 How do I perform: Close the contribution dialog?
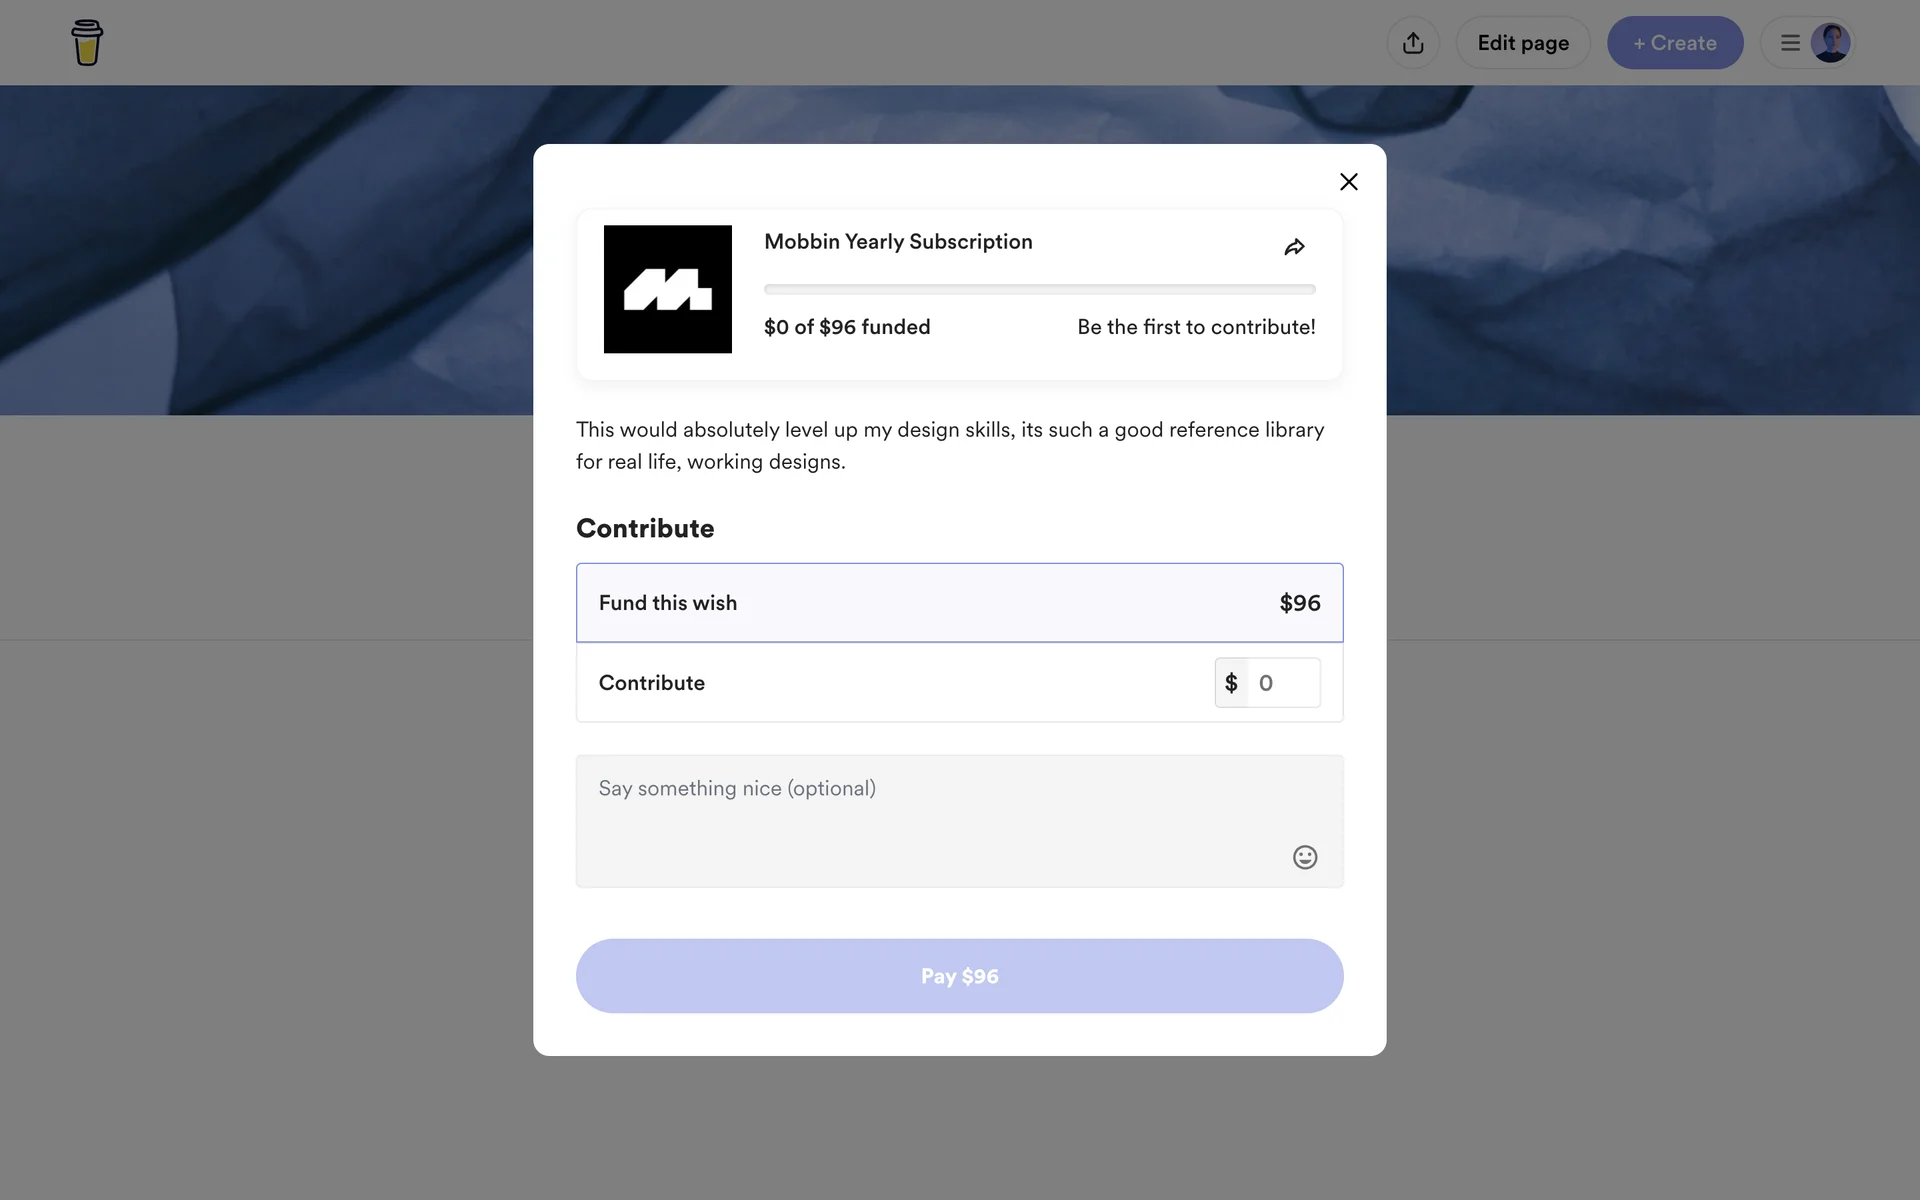[1348, 182]
